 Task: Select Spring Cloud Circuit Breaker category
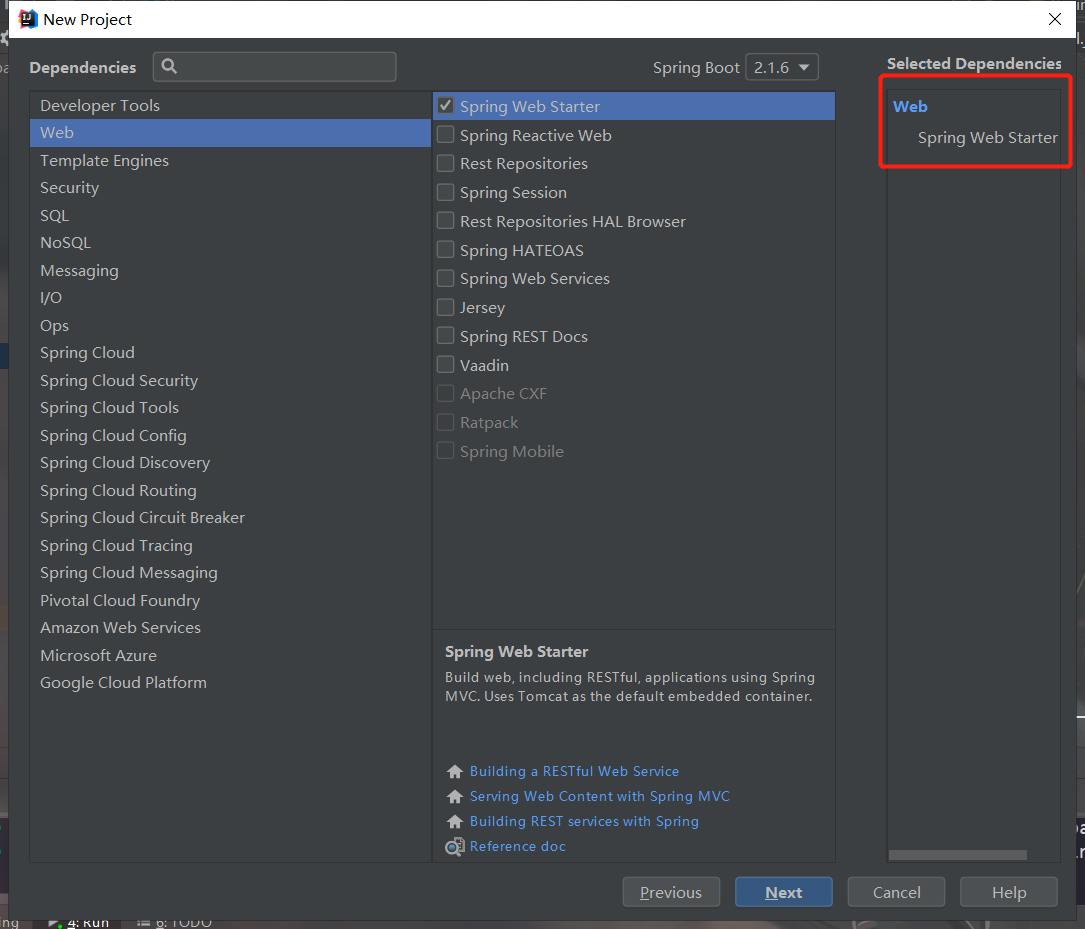click(230, 517)
